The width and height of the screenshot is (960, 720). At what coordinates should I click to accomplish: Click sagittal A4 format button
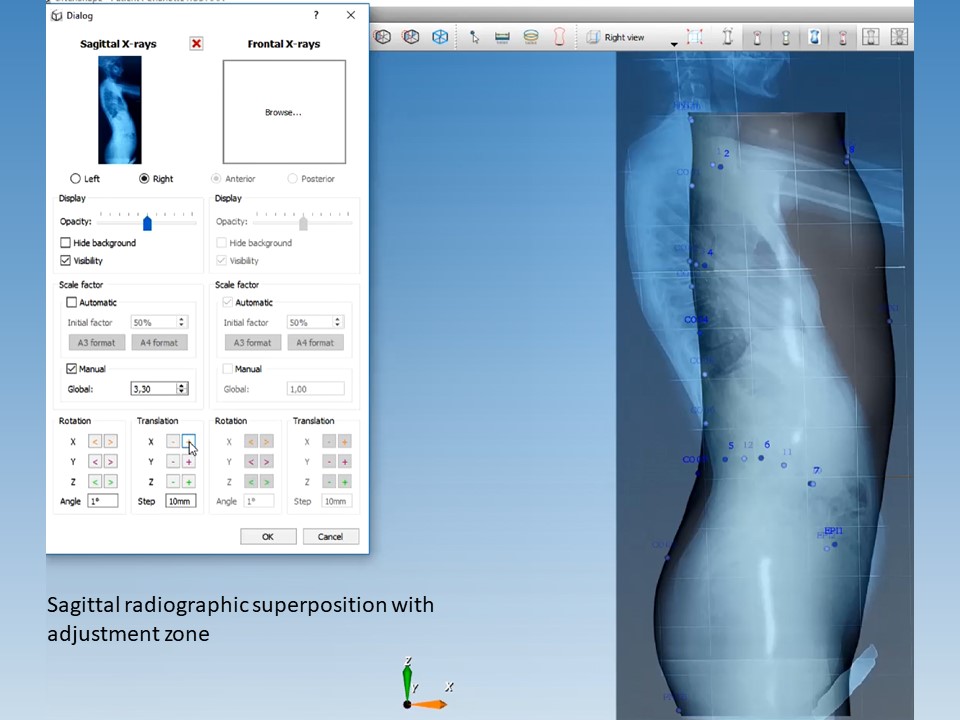coord(159,343)
